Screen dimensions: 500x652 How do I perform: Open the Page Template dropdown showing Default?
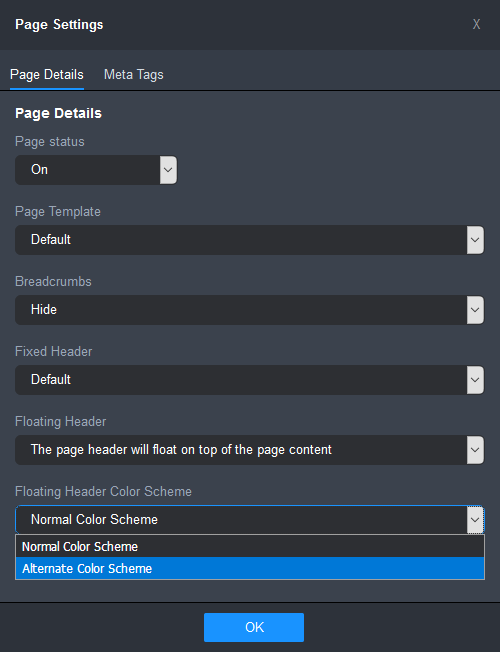[250, 240]
